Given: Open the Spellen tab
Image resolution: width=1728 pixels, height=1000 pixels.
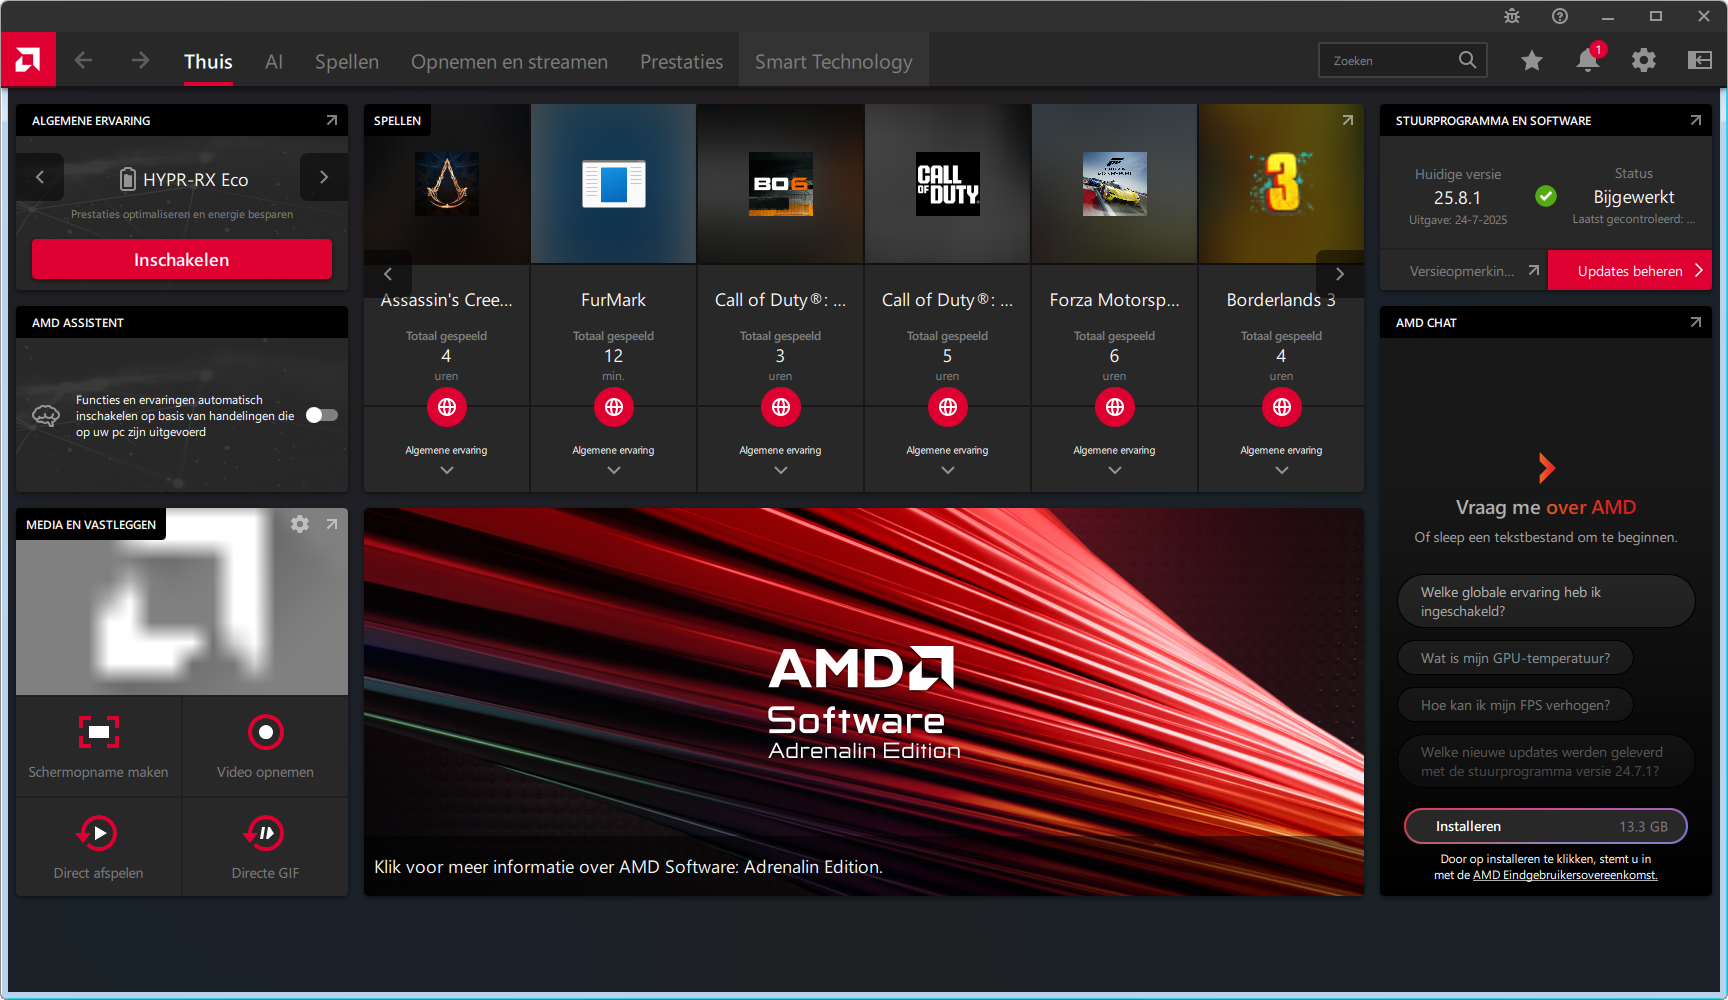Looking at the screenshot, I should pos(346,62).
